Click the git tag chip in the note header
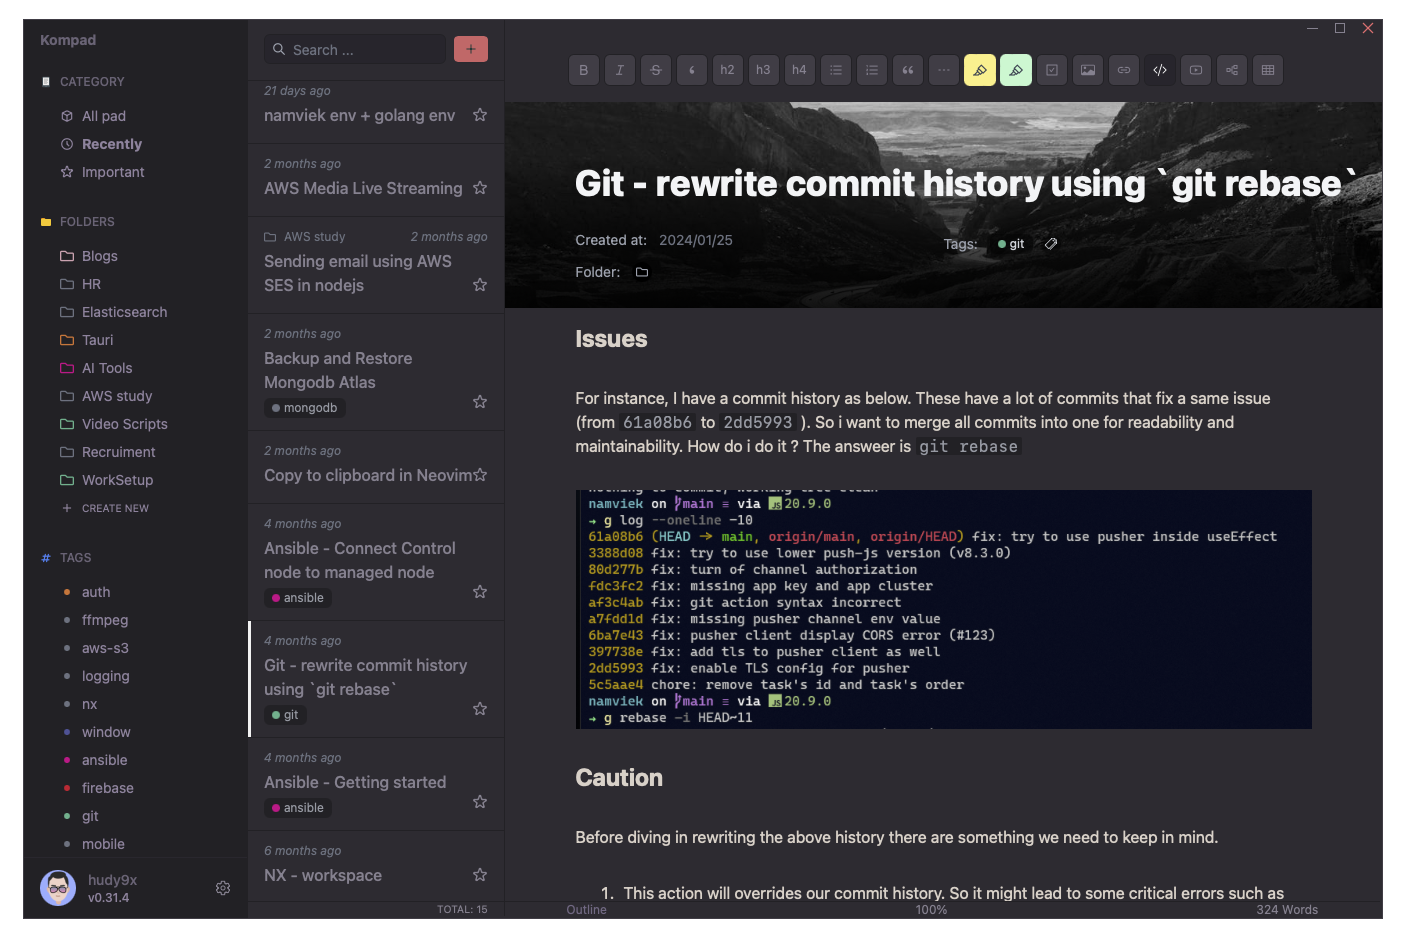The image size is (1406, 946). 1011,244
